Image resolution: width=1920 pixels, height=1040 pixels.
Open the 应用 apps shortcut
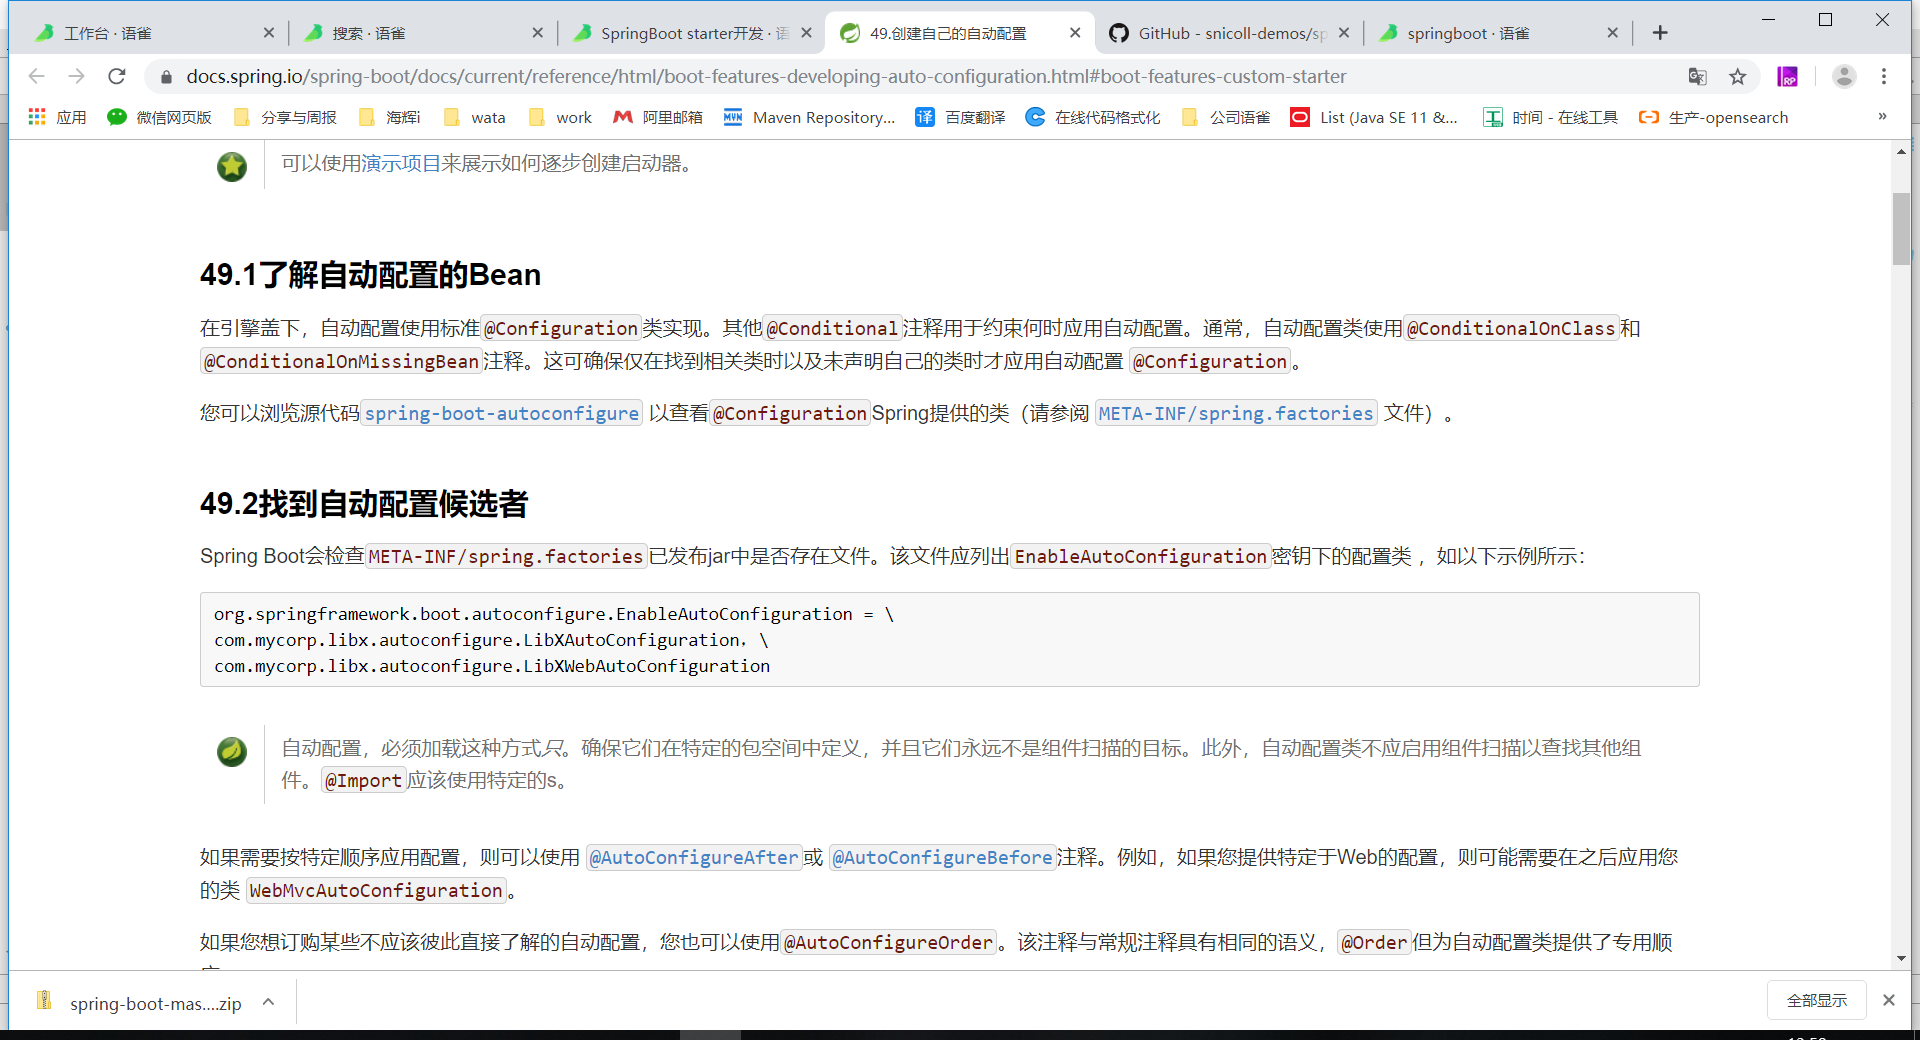click(57, 117)
